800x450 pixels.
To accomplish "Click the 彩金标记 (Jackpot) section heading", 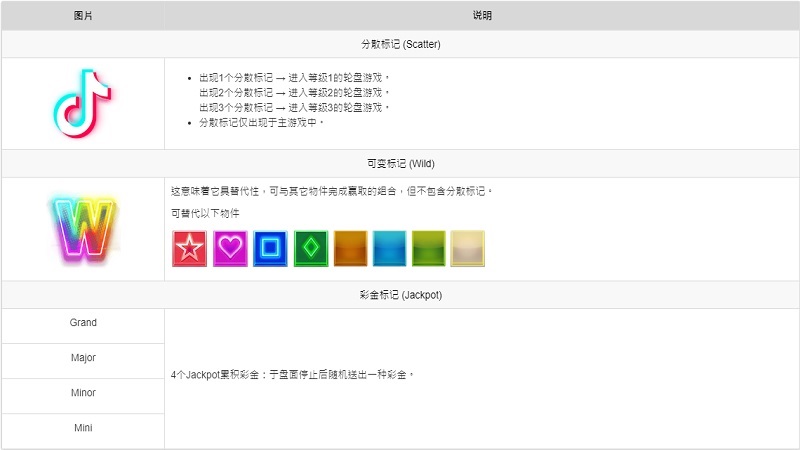I will [401, 295].
